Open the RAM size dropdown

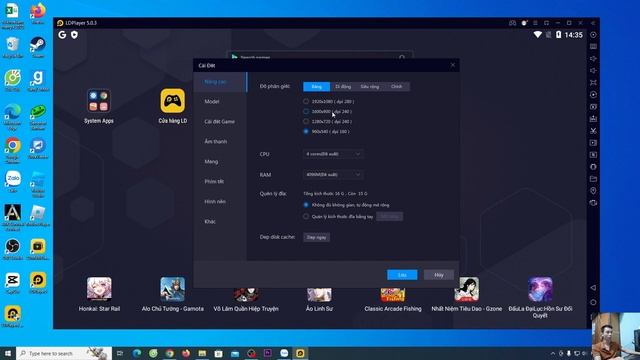[333, 174]
